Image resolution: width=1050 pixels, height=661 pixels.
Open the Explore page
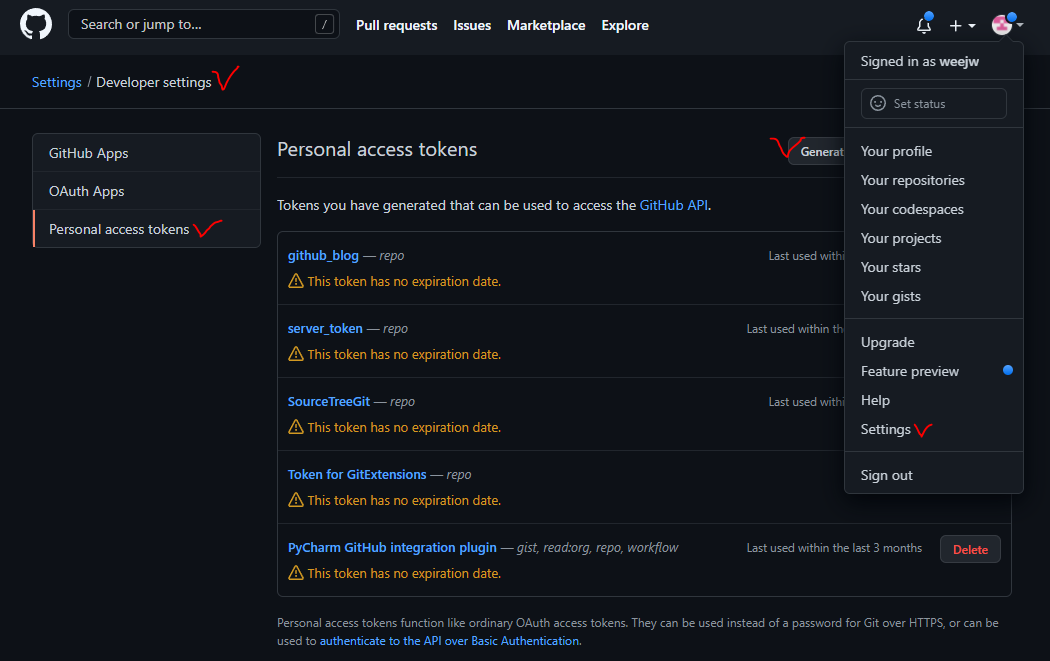coord(625,25)
